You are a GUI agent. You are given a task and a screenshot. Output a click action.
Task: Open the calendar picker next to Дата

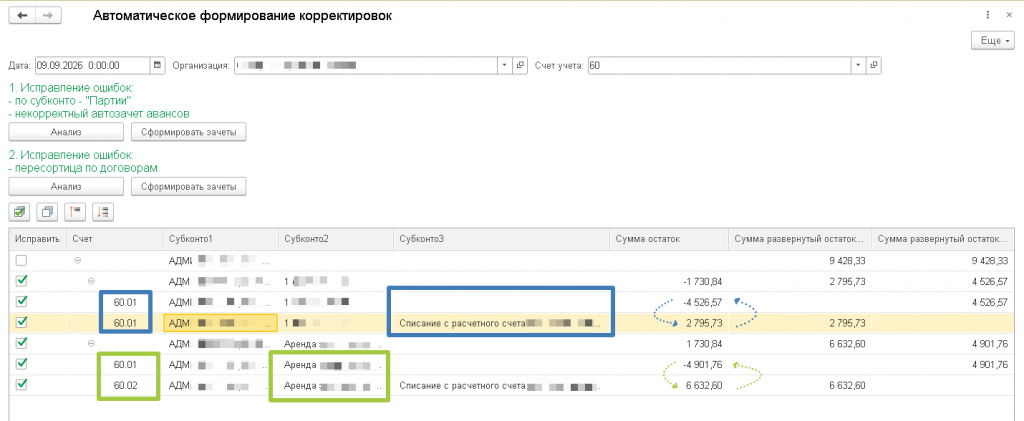pyautogui.click(x=157, y=65)
